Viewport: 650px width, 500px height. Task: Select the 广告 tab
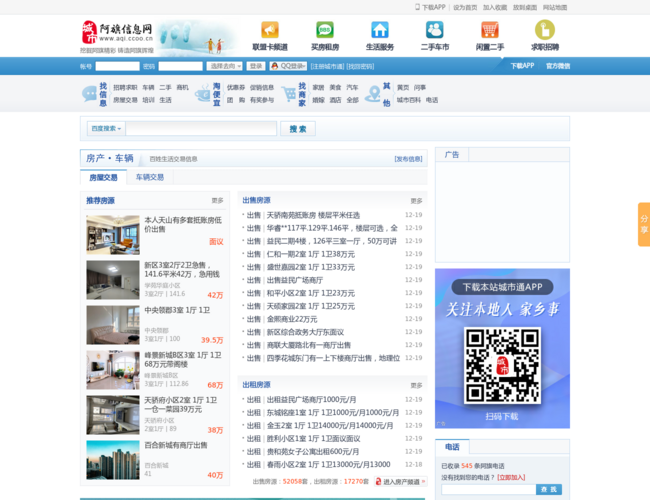452,155
